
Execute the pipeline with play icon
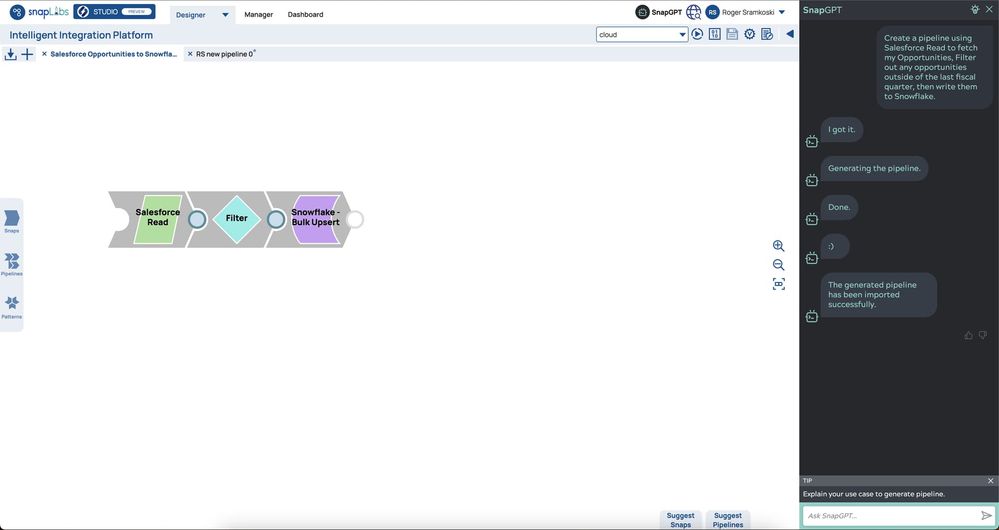coord(697,34)
